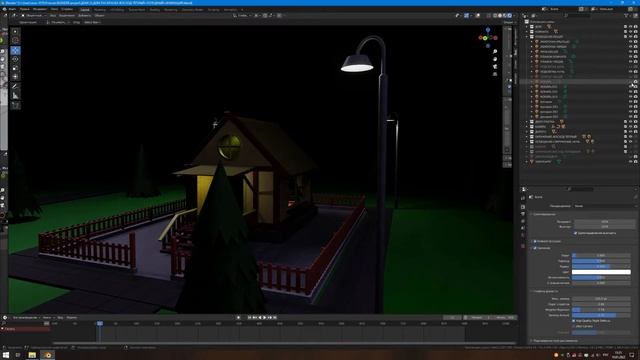Open the viewport Add menu
The image size is (640, 360).
tap(84, 16)
